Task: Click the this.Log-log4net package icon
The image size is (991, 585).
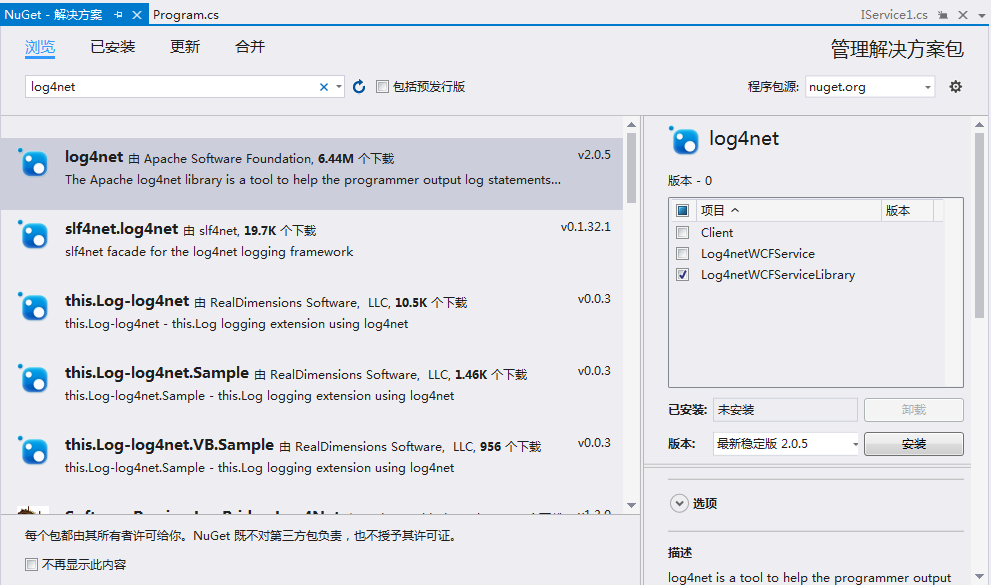Action: coord(33,307)
